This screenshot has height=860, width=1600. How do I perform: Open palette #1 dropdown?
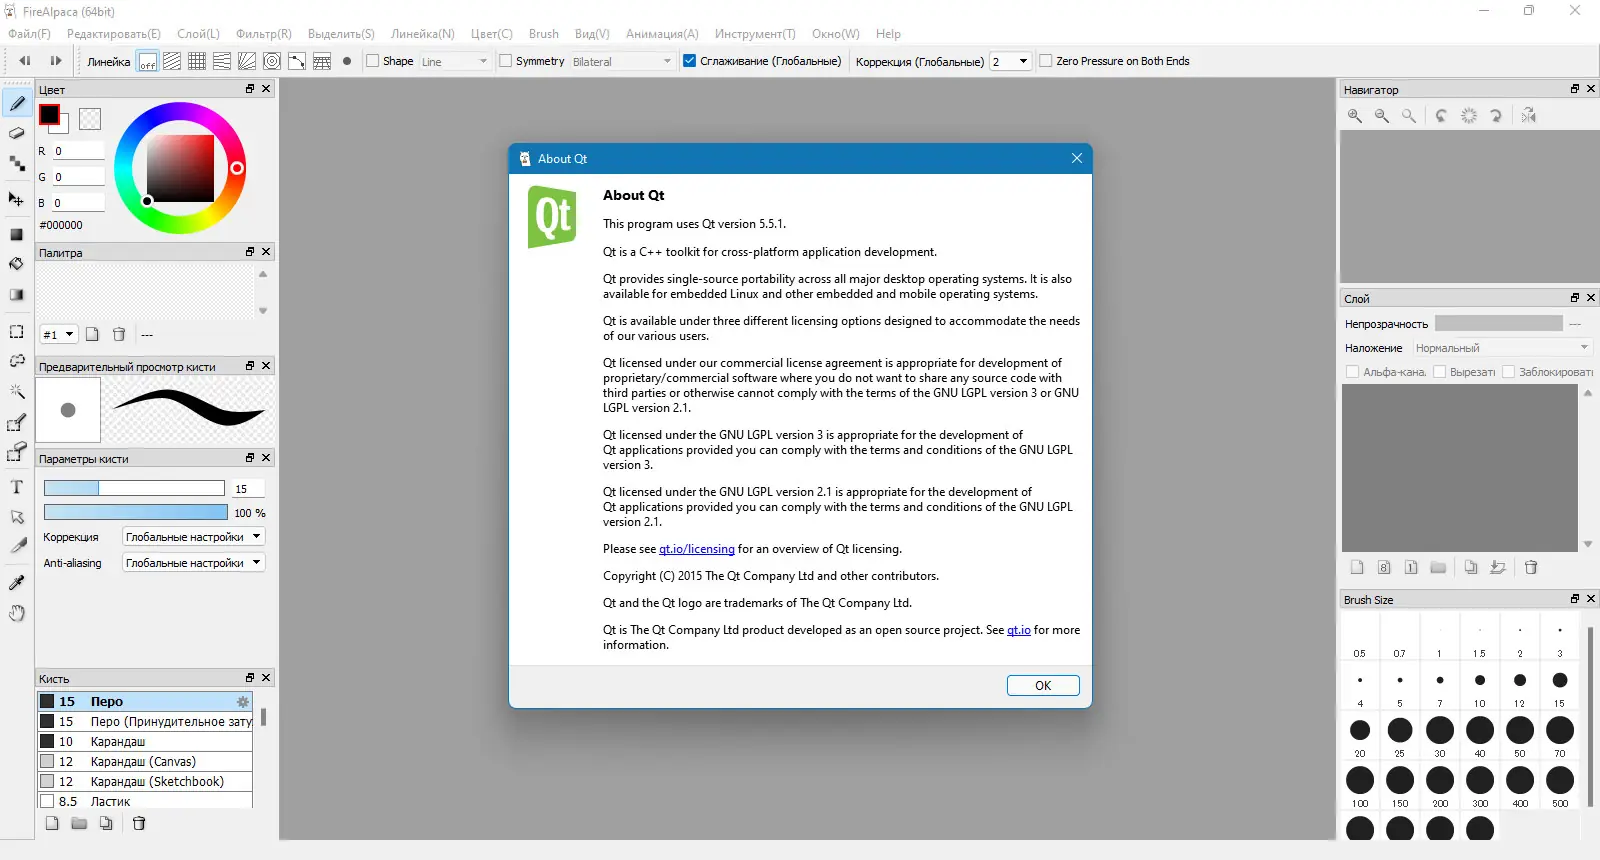click(58, 334)
